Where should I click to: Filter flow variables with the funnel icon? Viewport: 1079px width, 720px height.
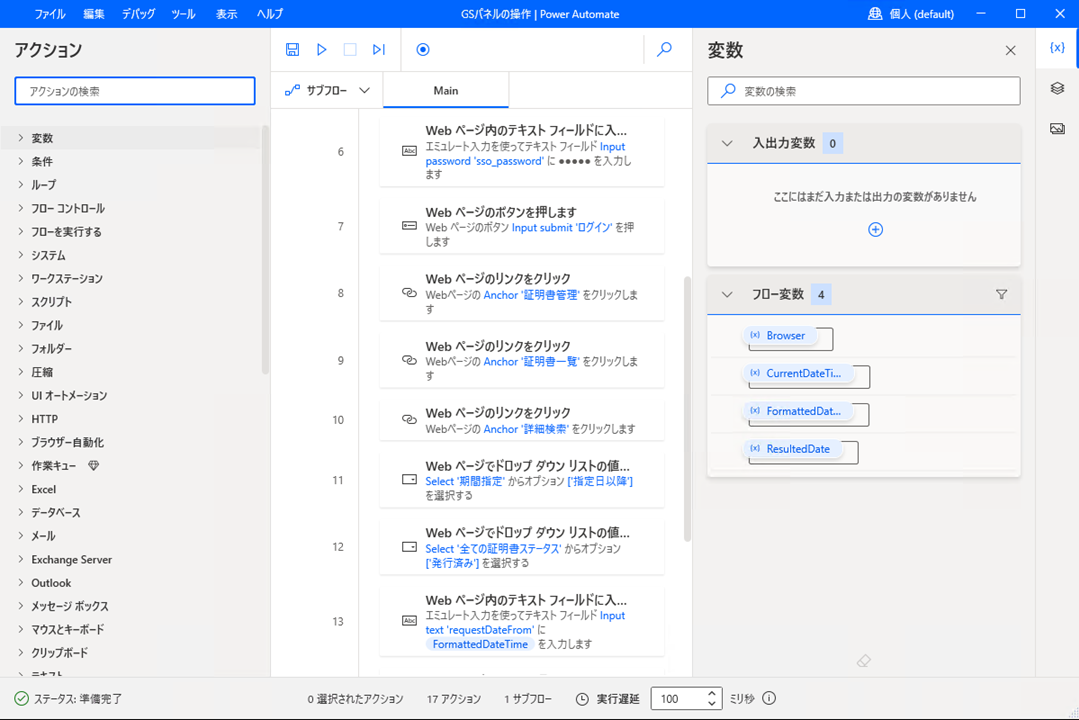1001,294
